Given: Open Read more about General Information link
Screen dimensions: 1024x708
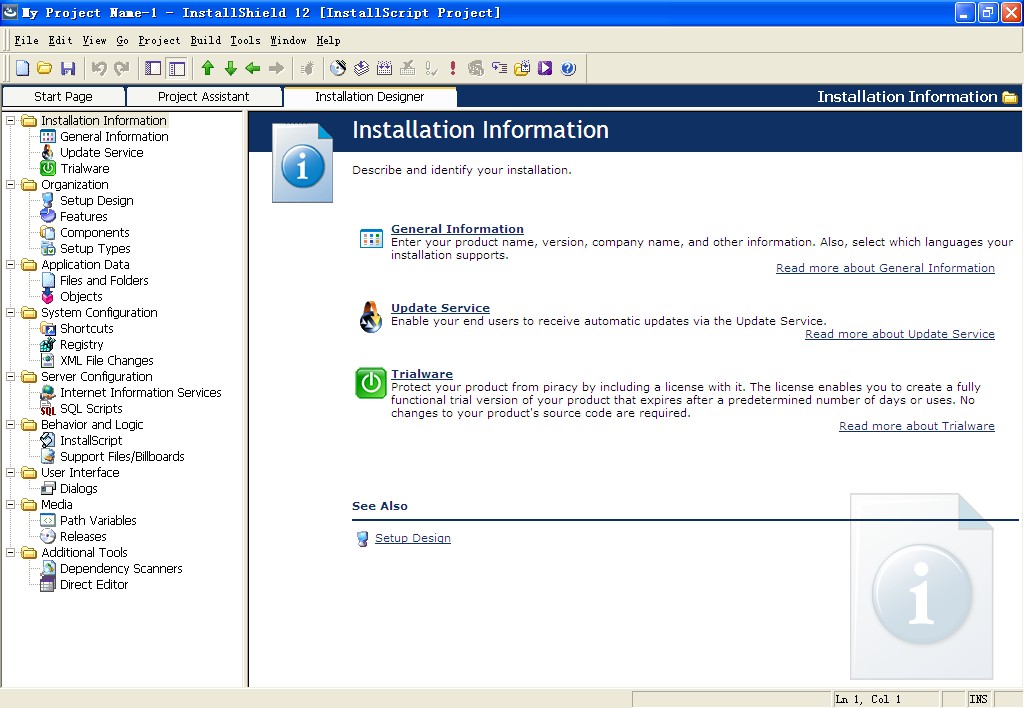Looking at the screenshot, I should point(885,268).
